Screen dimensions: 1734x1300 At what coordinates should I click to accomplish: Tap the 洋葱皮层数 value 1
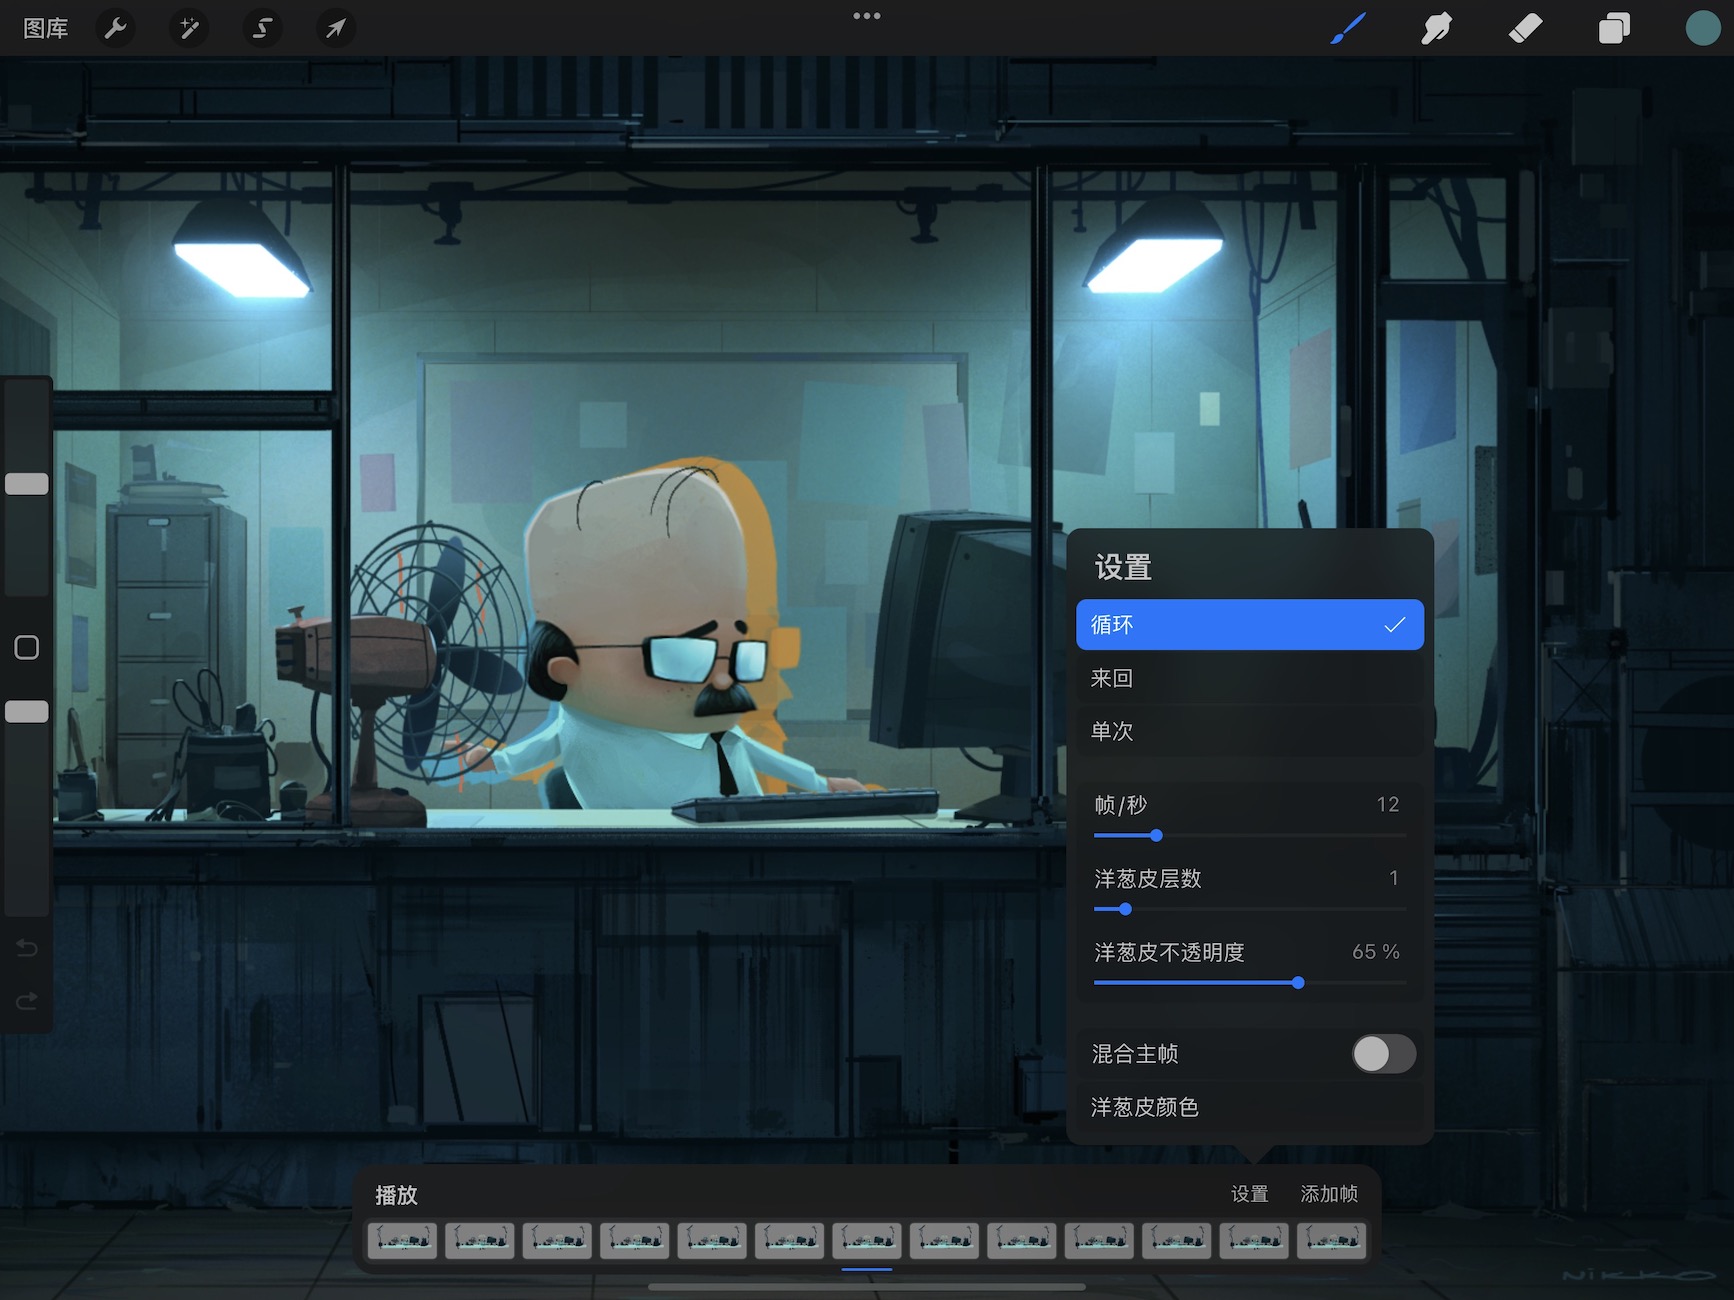tap(1394, 878)
